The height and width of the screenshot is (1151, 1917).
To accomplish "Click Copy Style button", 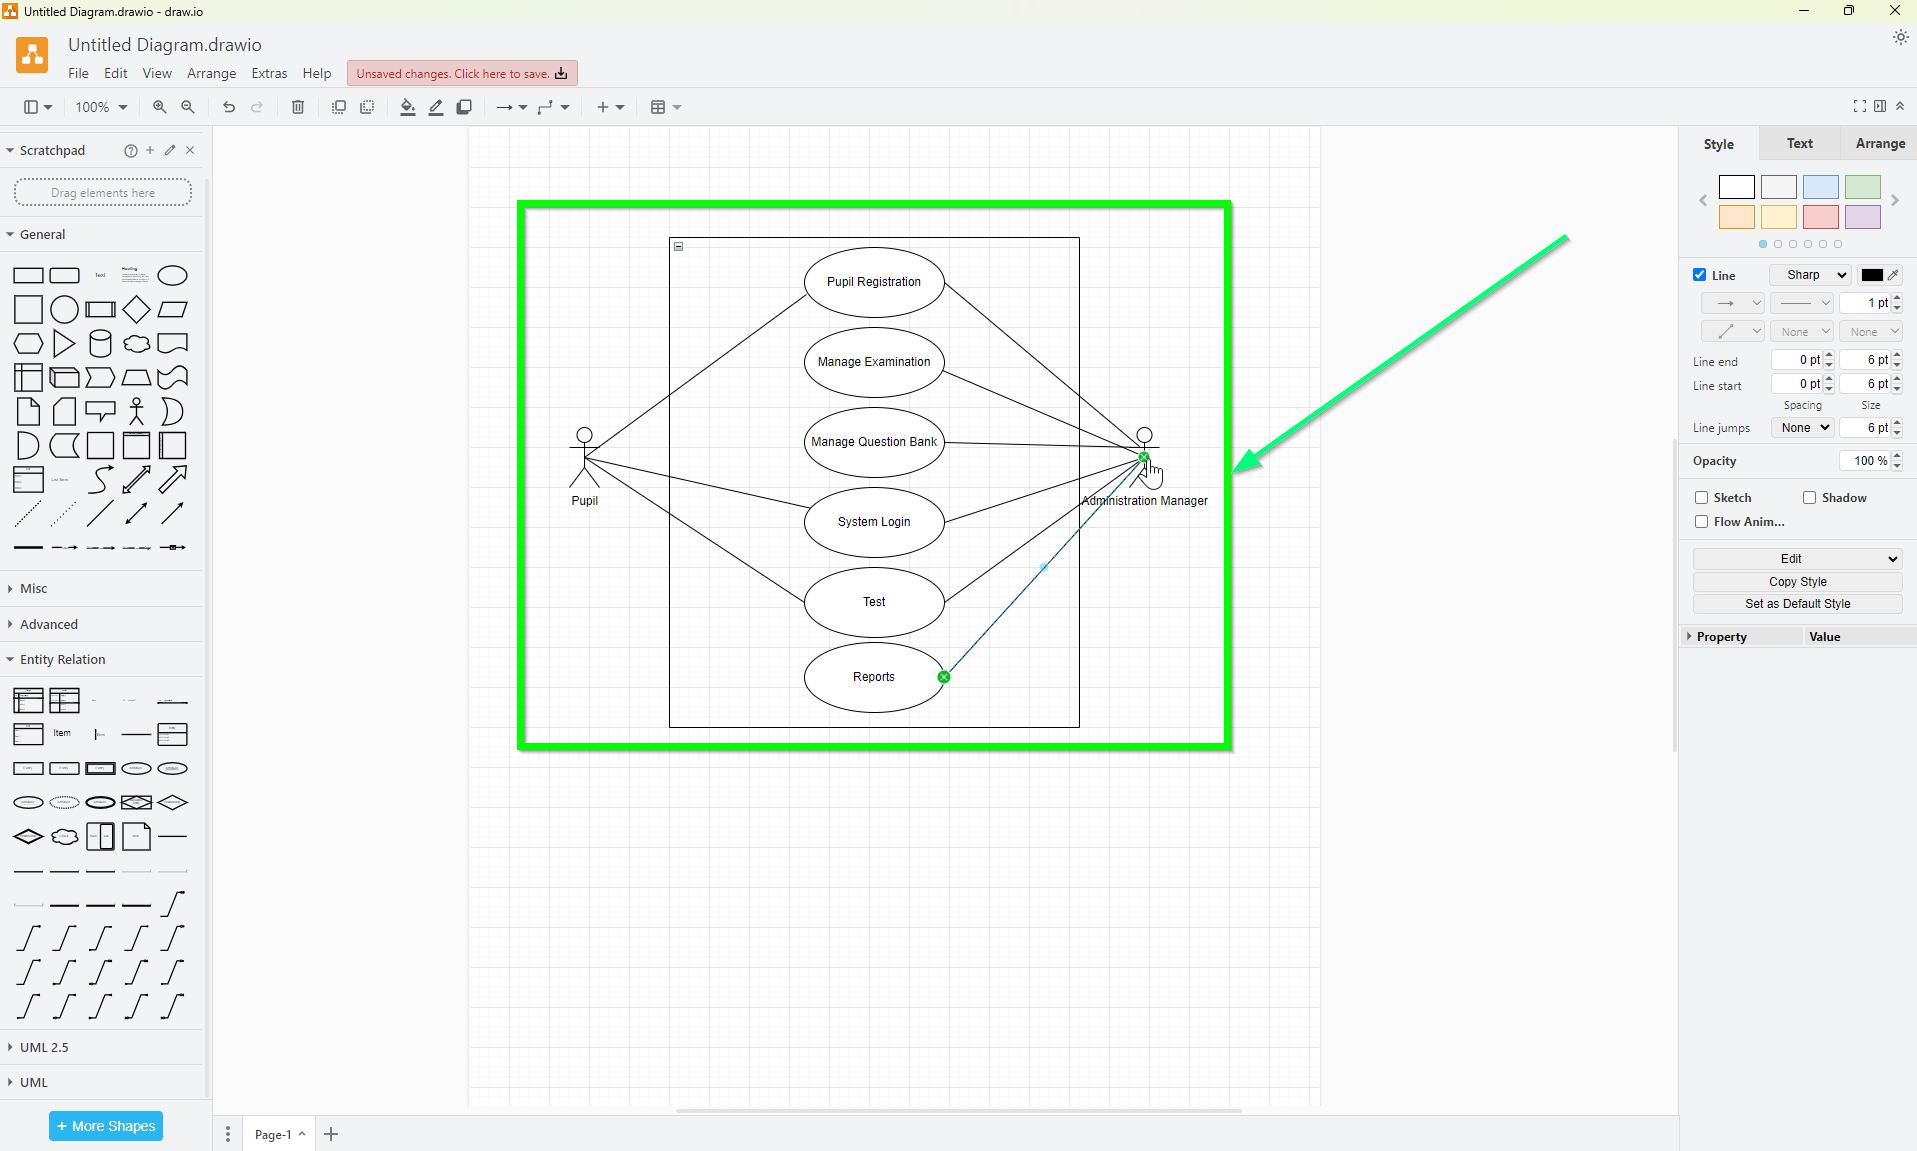I will click(1796, 581).
